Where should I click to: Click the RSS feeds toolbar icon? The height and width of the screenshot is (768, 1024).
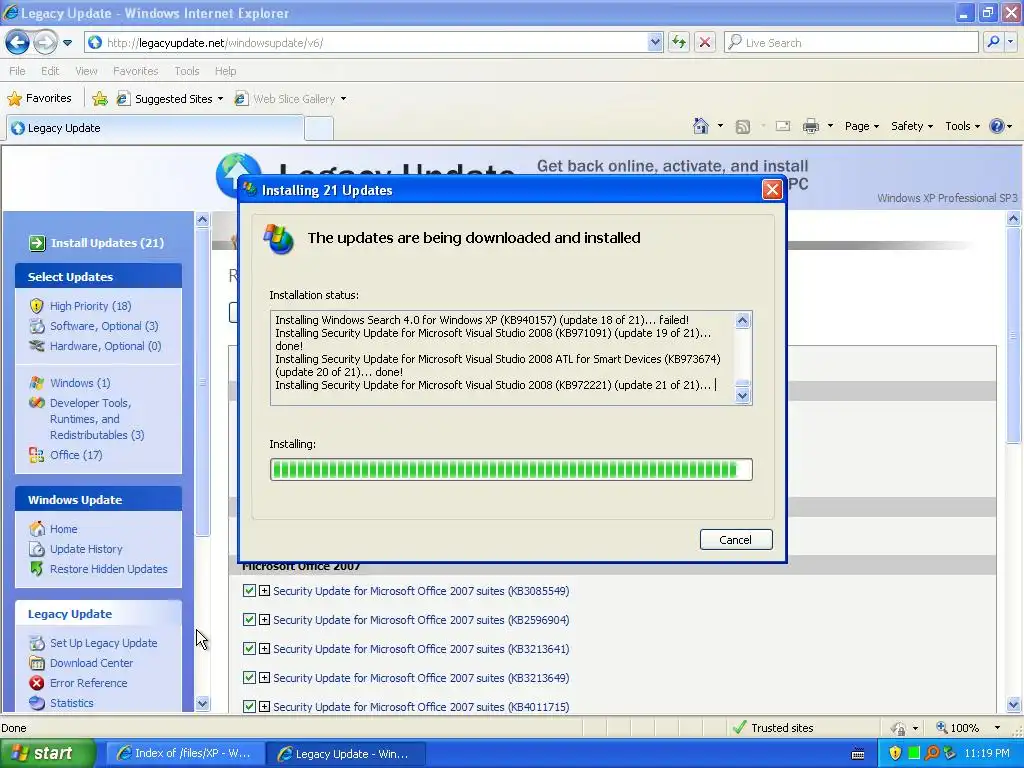[x=743, y=127]
